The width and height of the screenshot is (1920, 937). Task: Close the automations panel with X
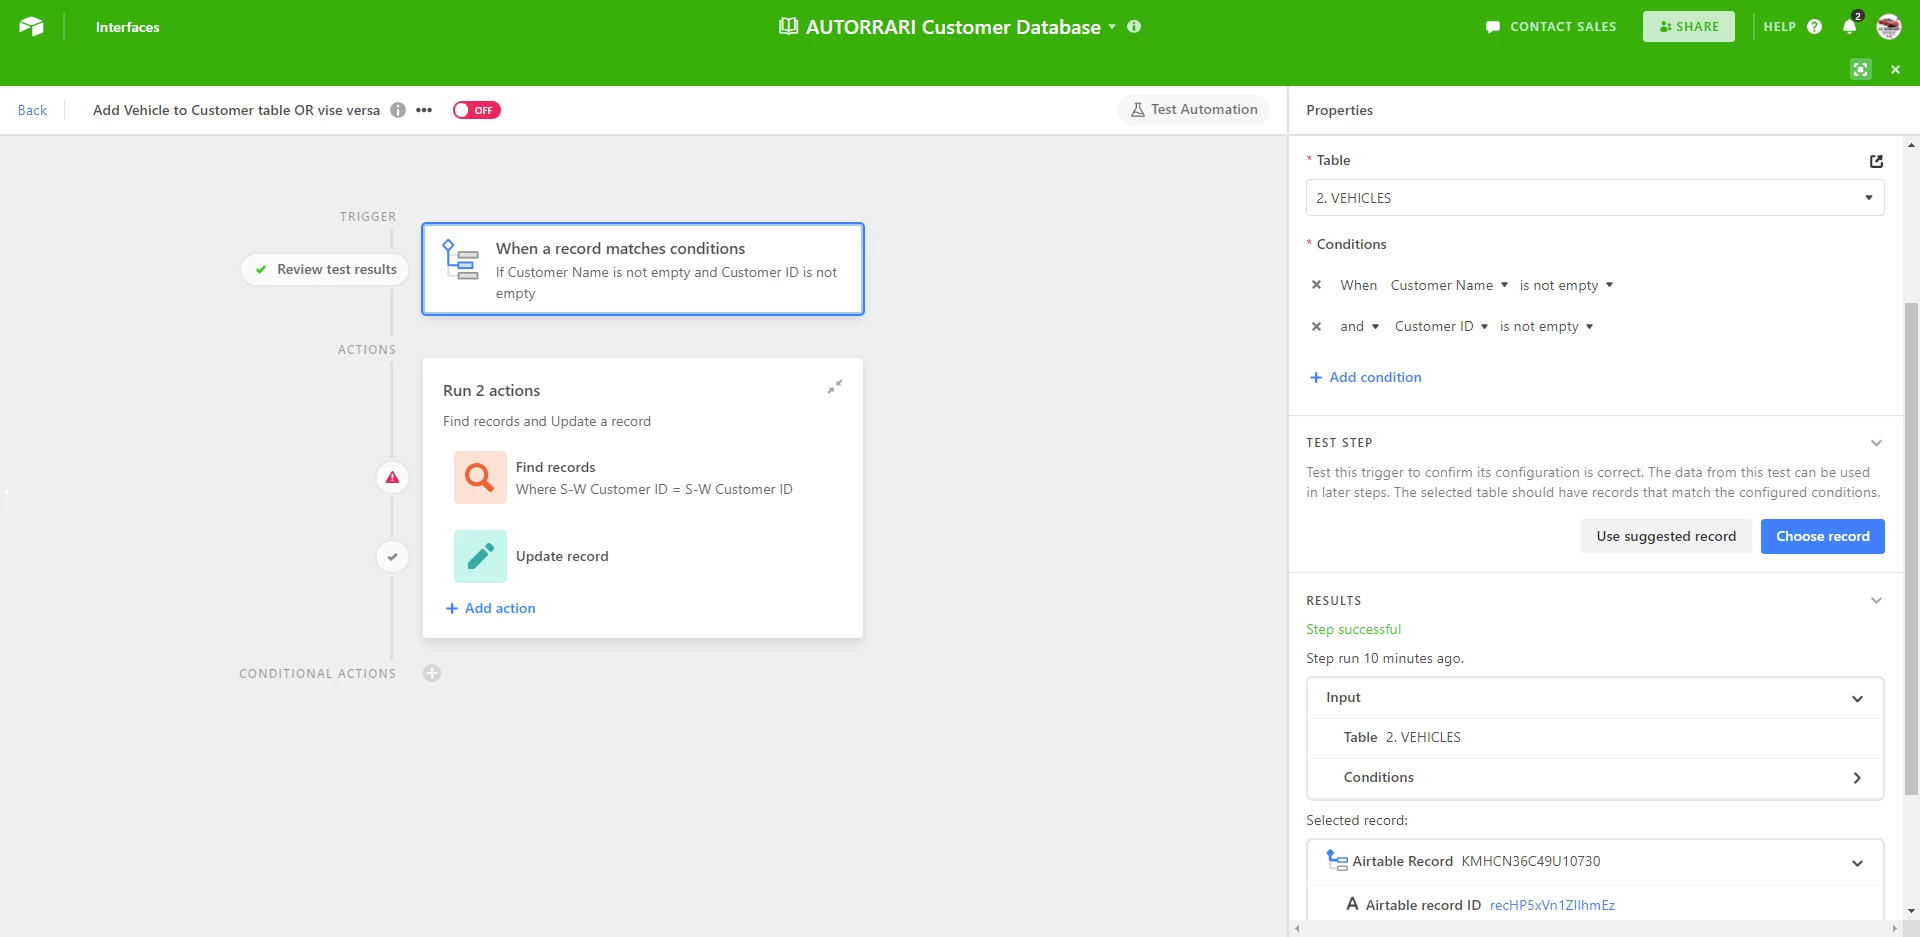pos(1895,69)
